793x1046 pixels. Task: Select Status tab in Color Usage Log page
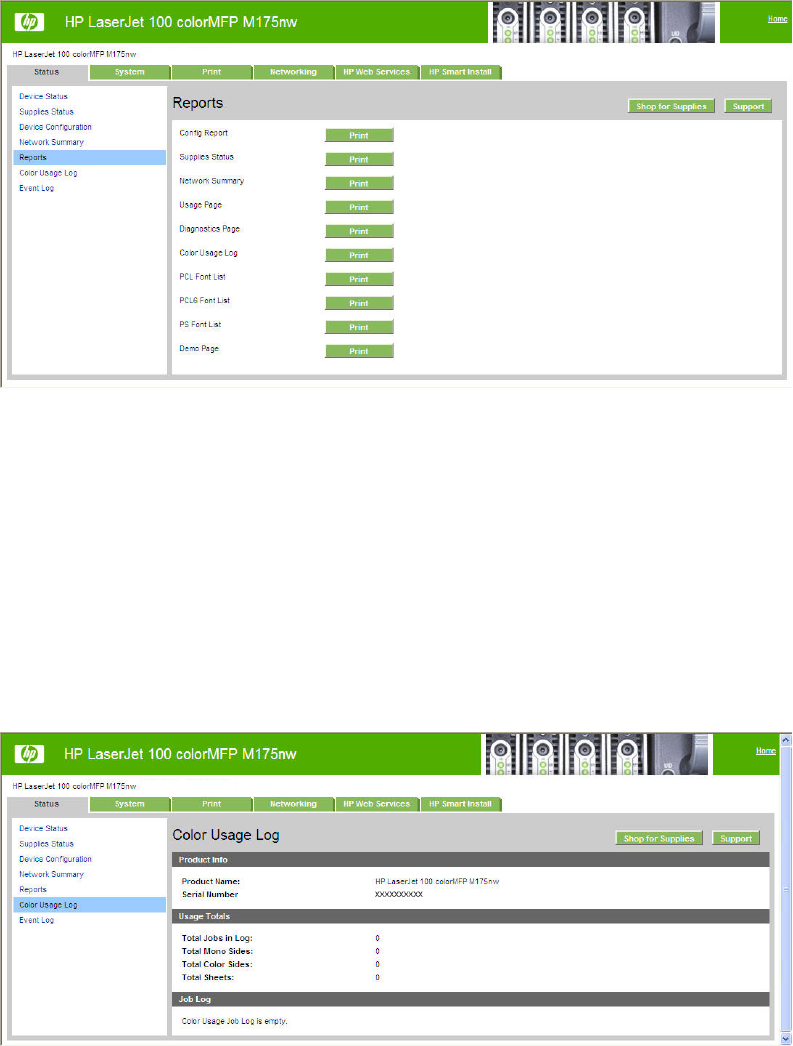[x=47, y=804]
